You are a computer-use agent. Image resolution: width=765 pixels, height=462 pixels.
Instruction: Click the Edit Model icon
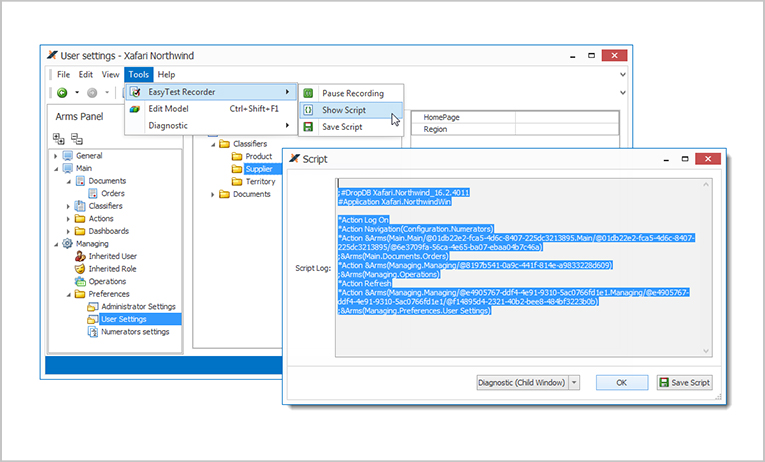coord(135,109)
